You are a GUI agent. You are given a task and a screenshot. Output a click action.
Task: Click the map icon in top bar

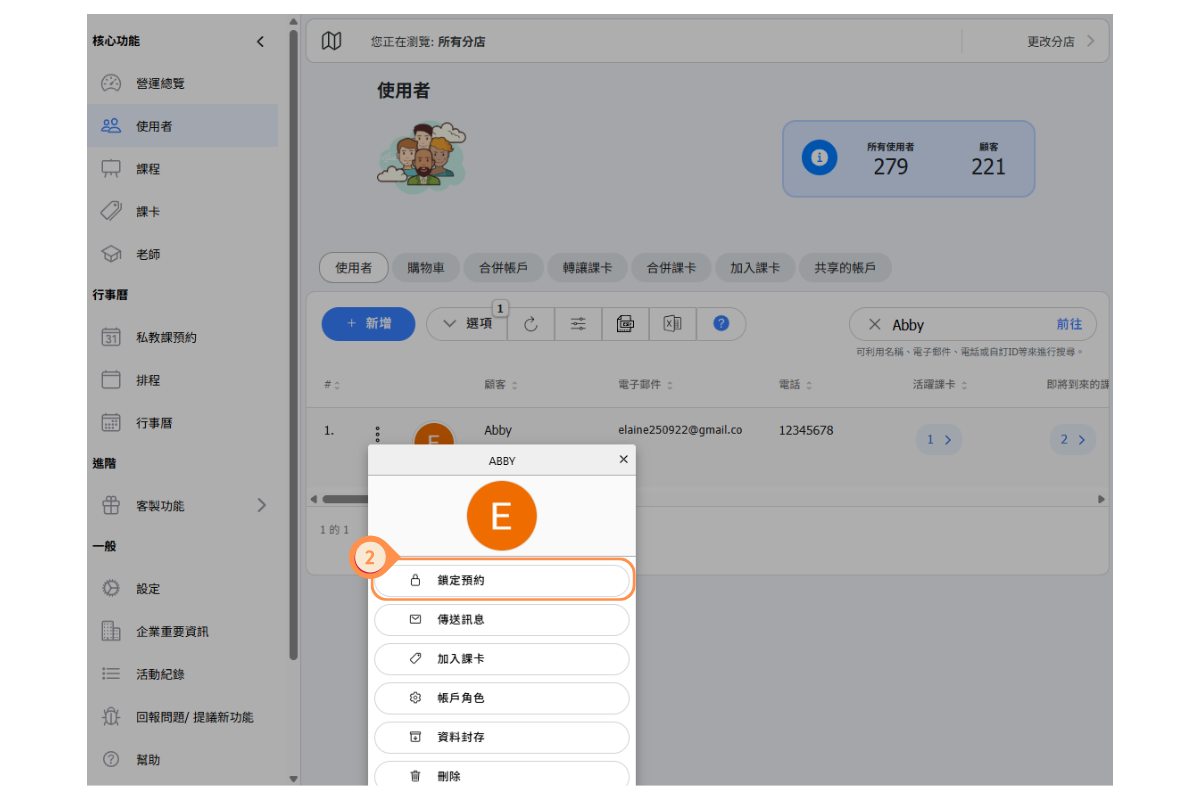coord(331,41)
